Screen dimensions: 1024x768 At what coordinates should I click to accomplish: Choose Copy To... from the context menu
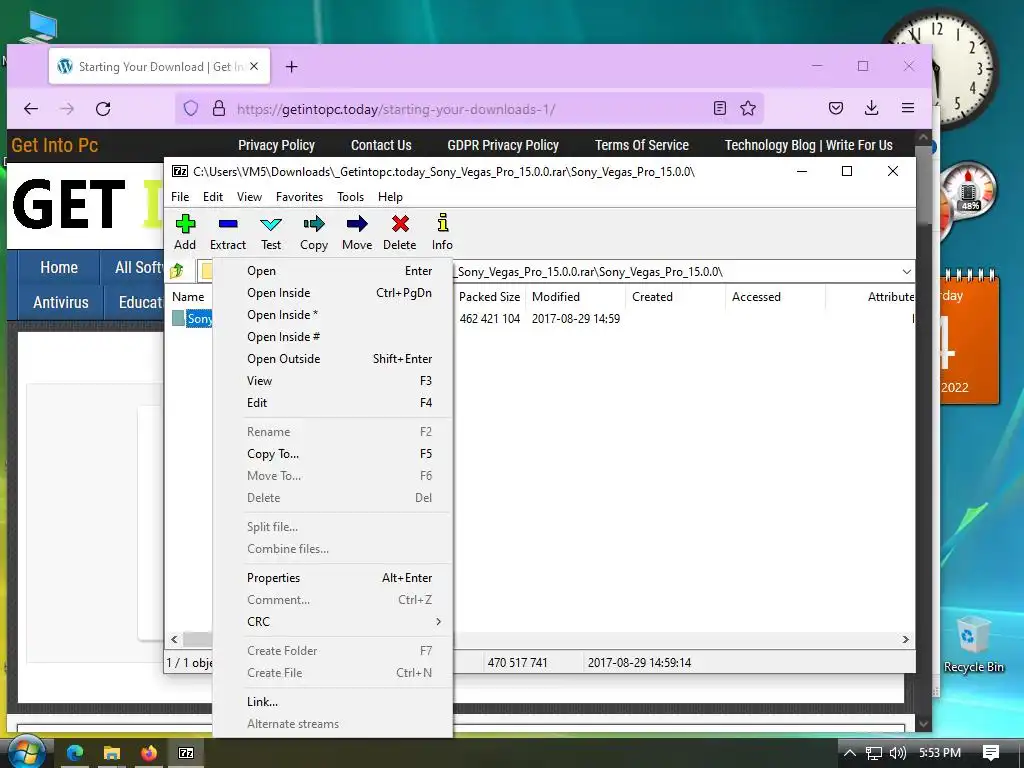[333, 454]
